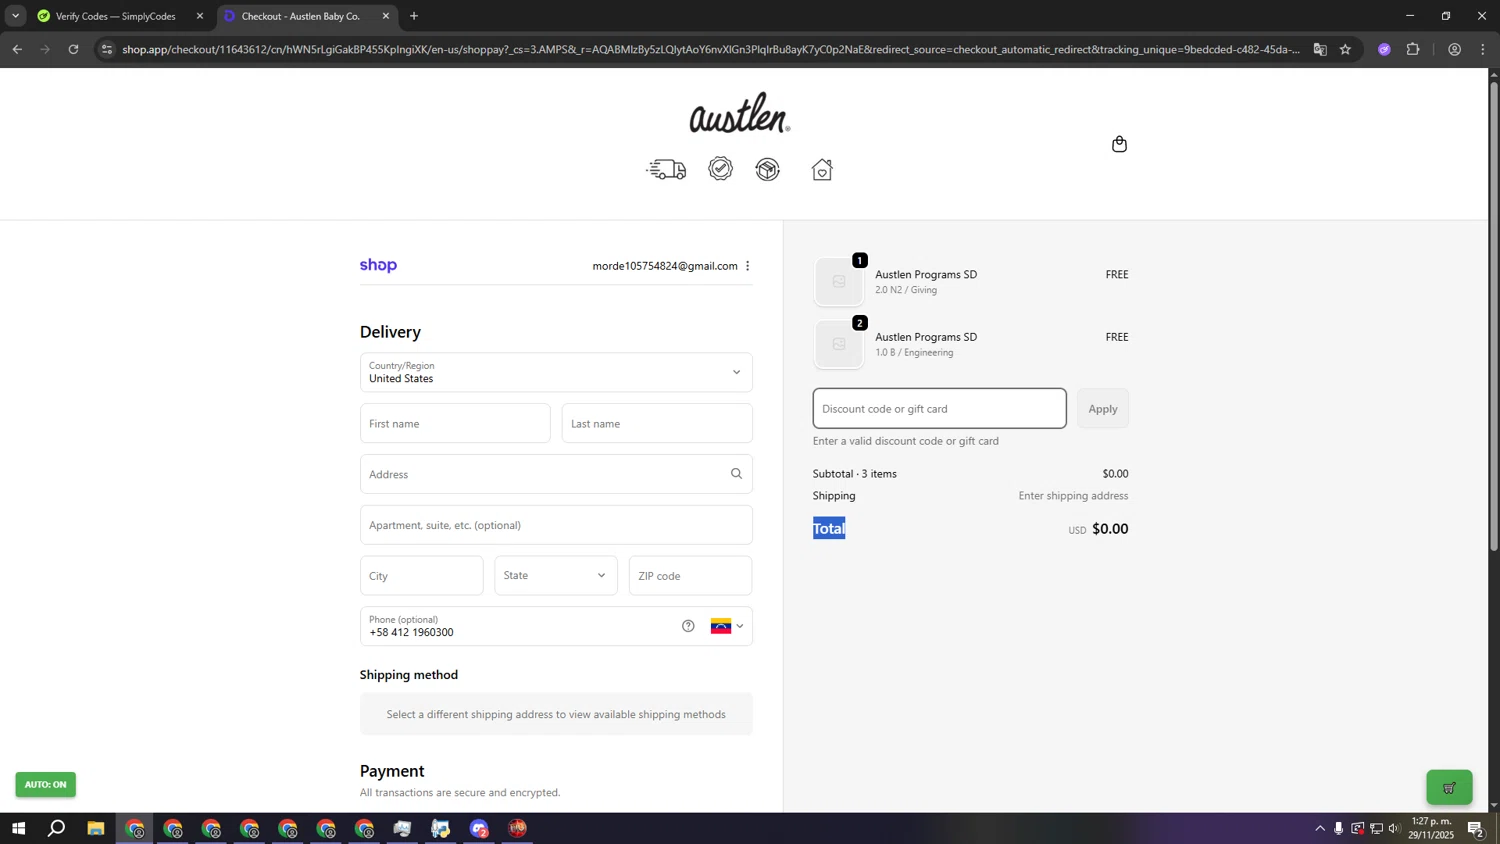Click the Apply discount button
This screenshot has width=1500, height=844.
point(1103,409)
